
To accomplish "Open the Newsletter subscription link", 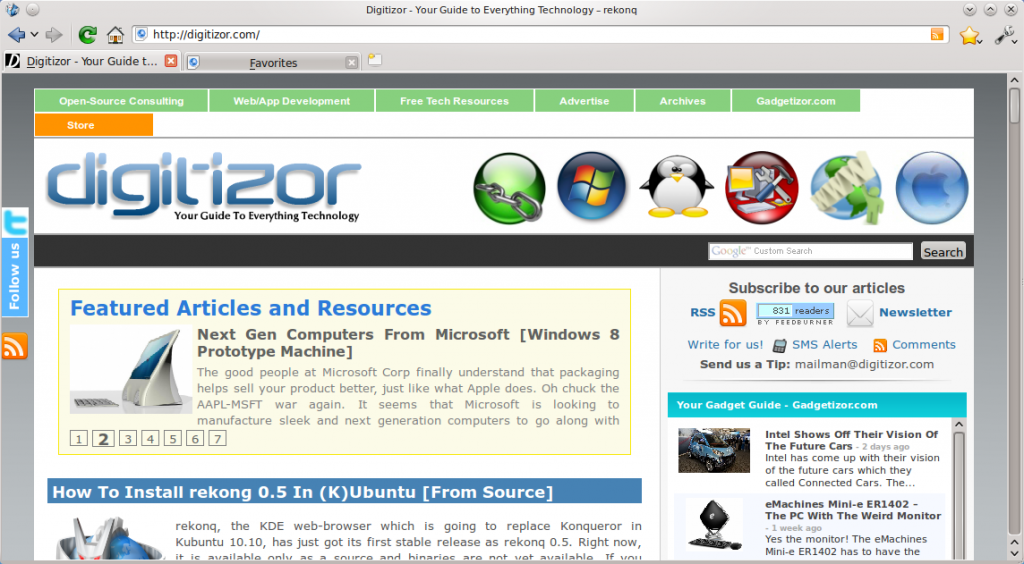I will 915,312.
